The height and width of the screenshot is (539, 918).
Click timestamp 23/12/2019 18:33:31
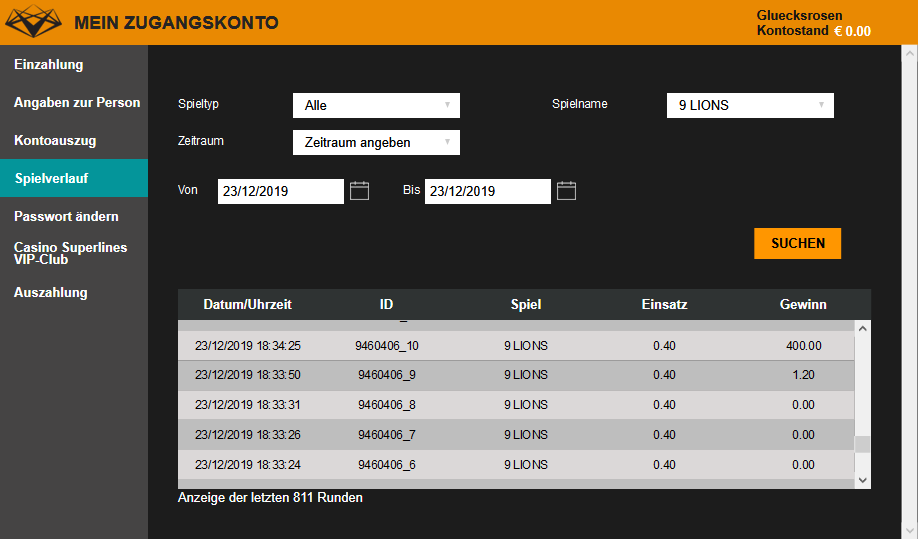click(248, 405)
